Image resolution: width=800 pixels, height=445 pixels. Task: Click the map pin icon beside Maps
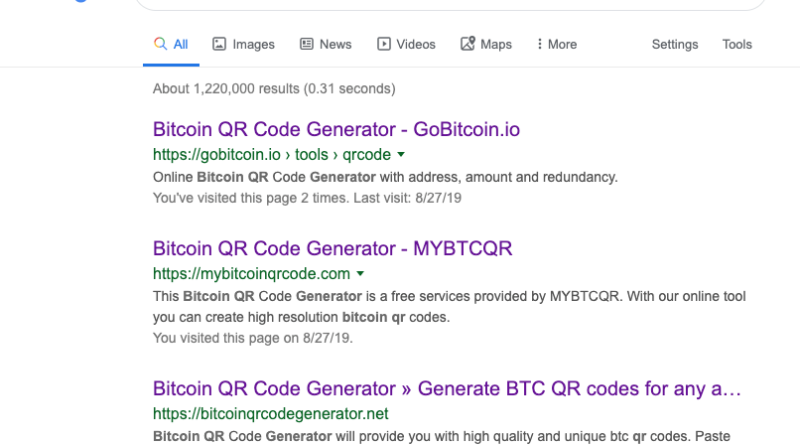[467, 43]
